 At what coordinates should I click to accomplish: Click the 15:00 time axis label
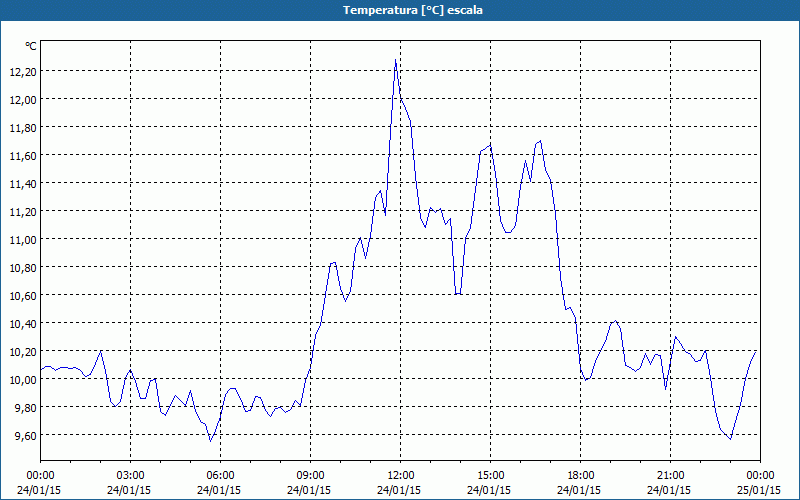(x=490, y=476)
